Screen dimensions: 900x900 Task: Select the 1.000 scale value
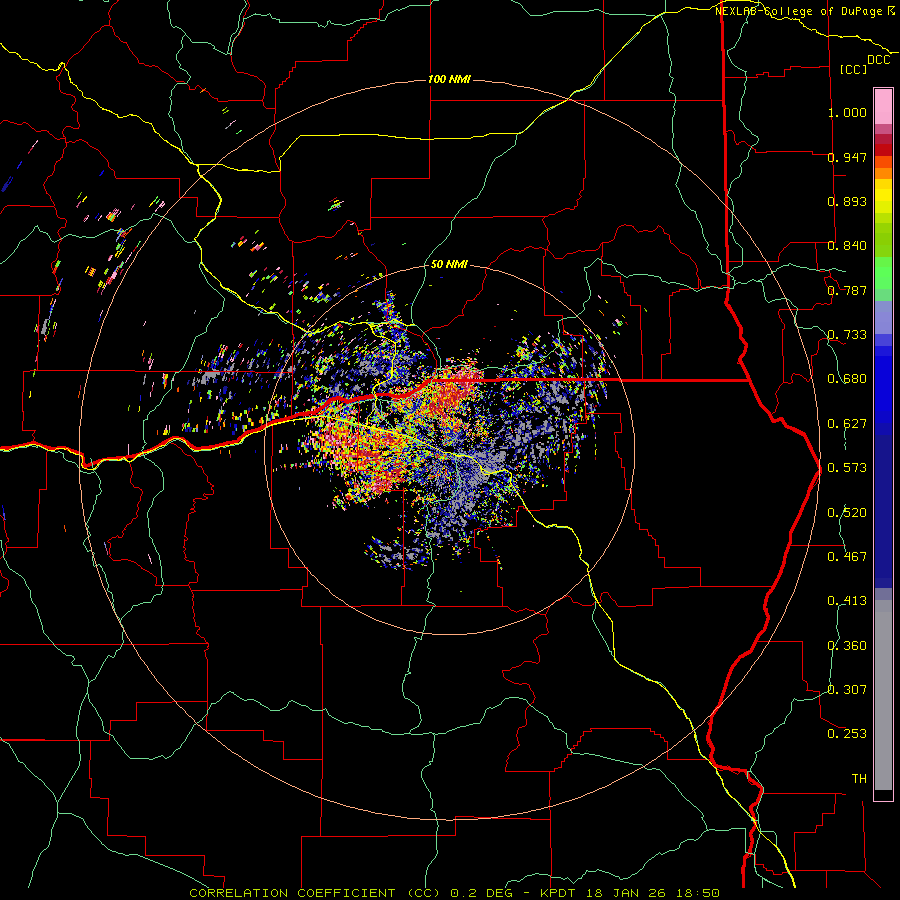[x=847, y=112]
